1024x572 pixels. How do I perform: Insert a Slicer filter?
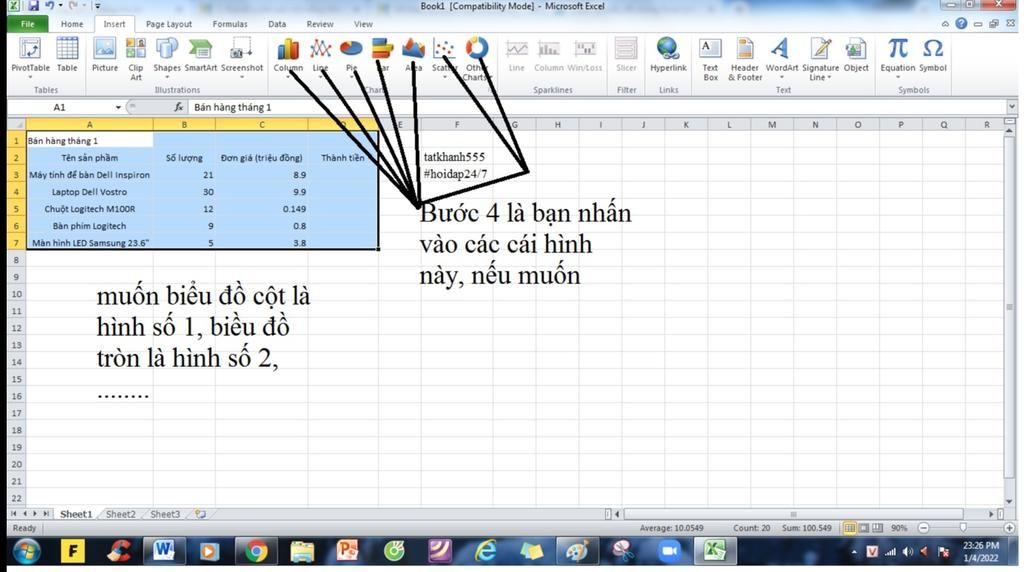click(626, 55)
